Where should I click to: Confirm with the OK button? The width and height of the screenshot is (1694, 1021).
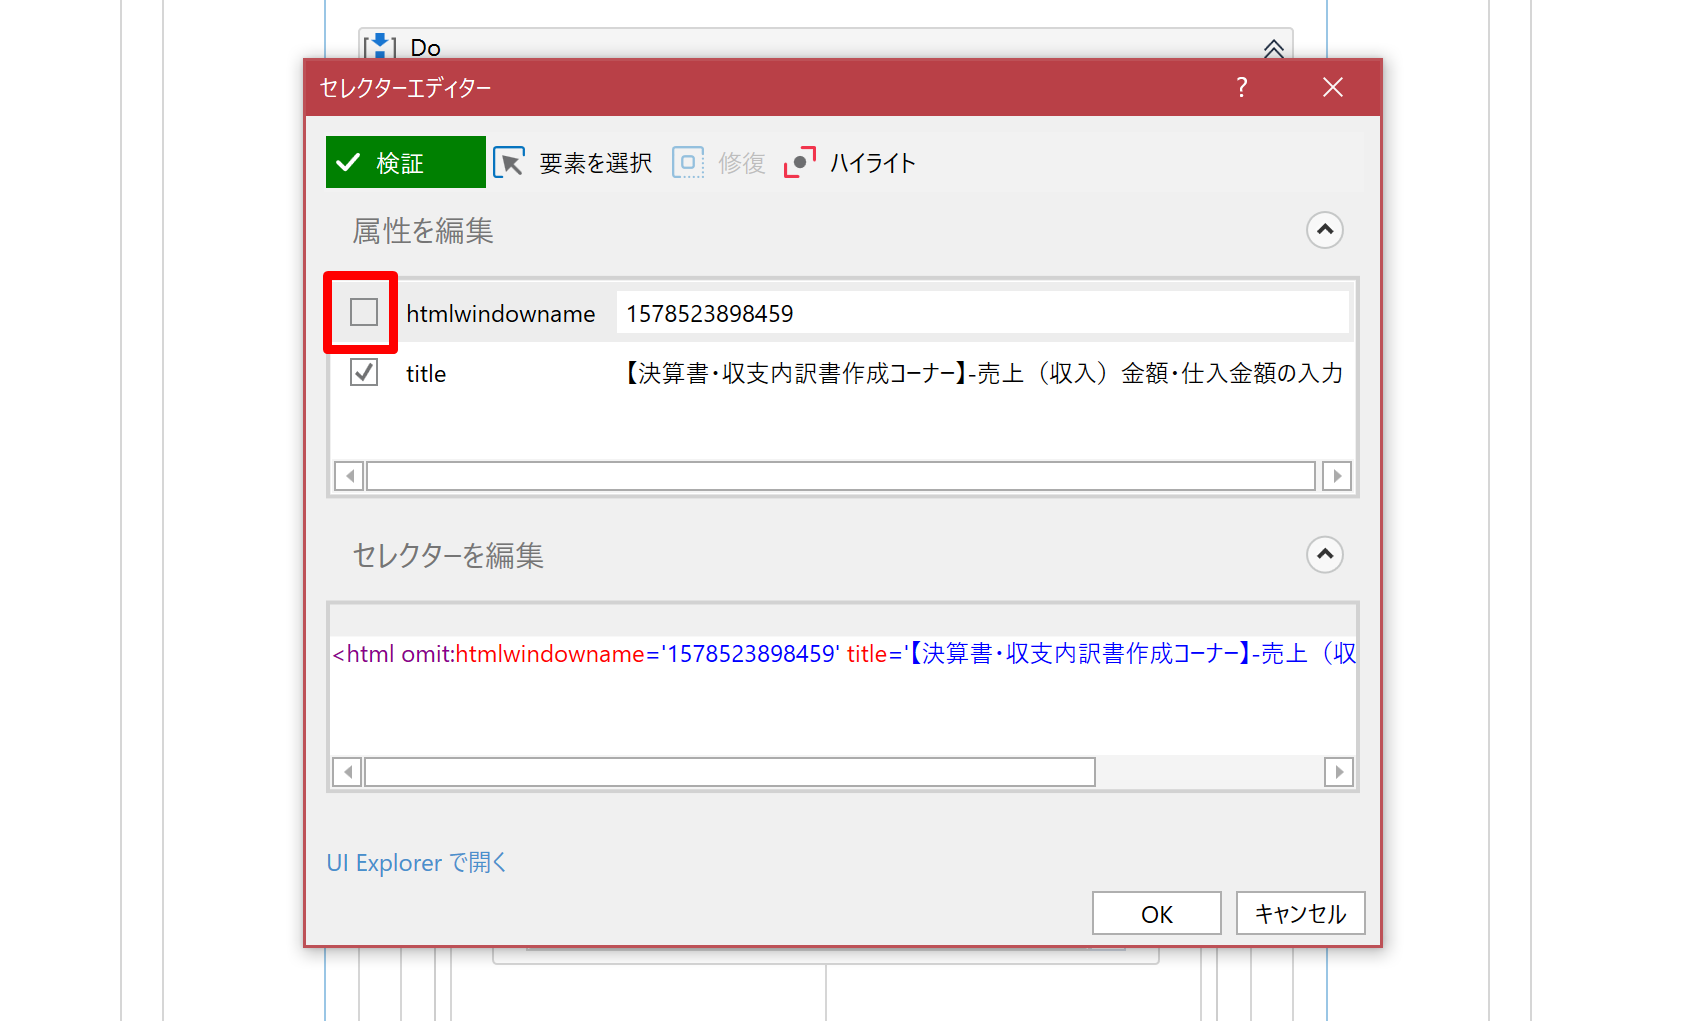click(x=1157, y=913)
